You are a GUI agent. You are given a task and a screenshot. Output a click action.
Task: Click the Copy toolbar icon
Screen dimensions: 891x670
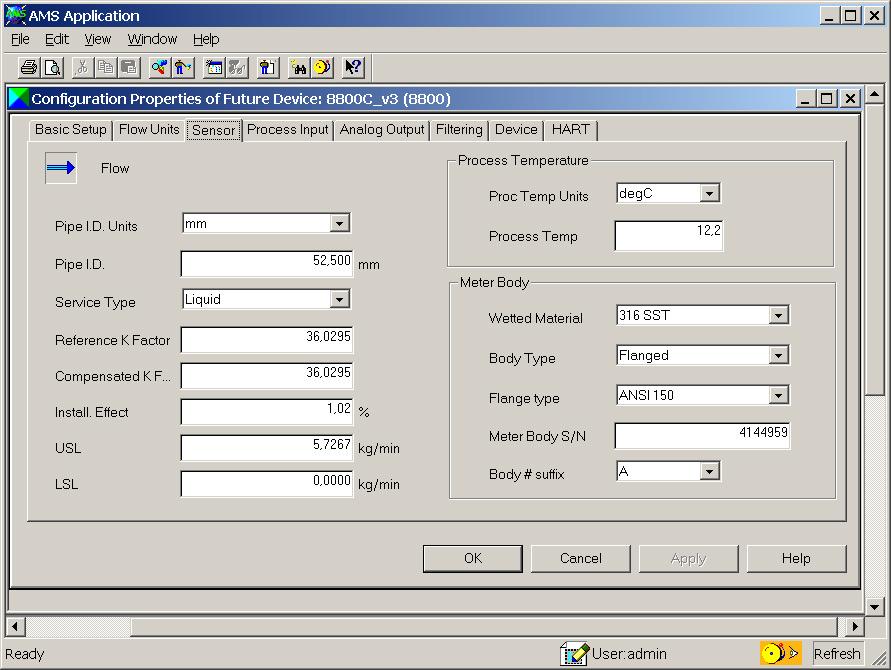tap(106, 68)
